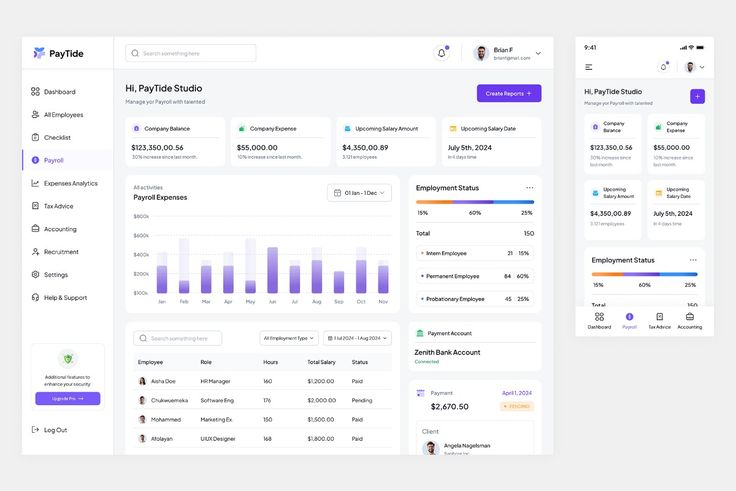Switch to Dashboard tab in mobile nav
Image resolution: width=736 pixels, height=491 pixels.
point(599,321)
